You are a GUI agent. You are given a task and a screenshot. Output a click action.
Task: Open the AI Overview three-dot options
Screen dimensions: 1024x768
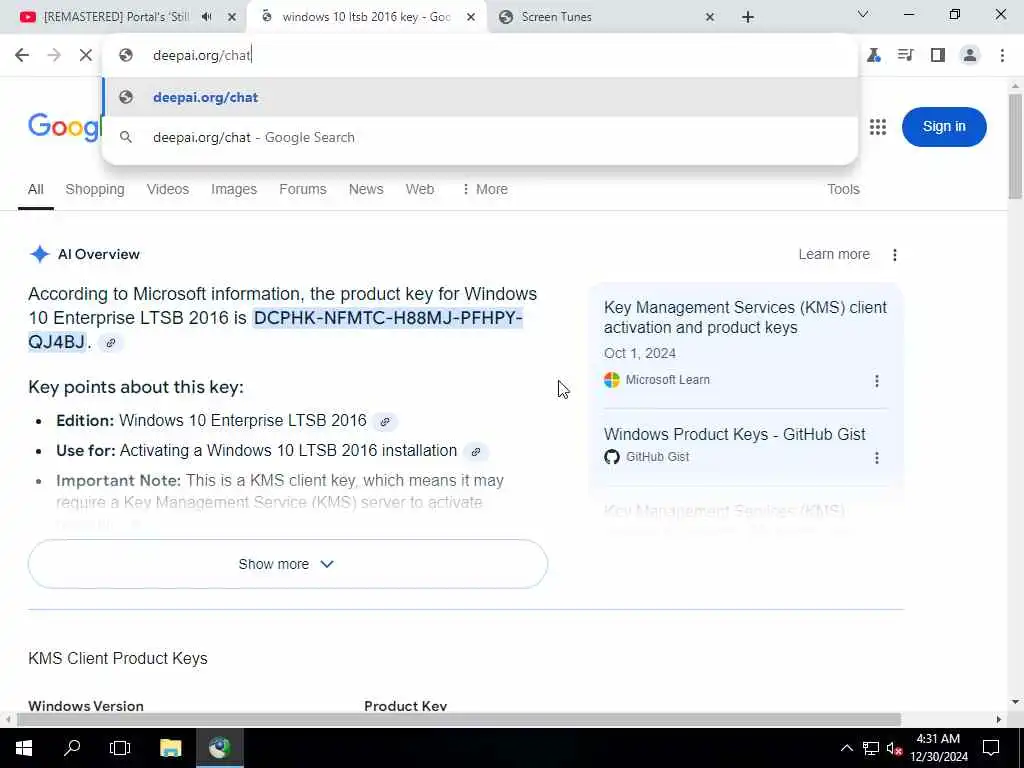point(895,255)
